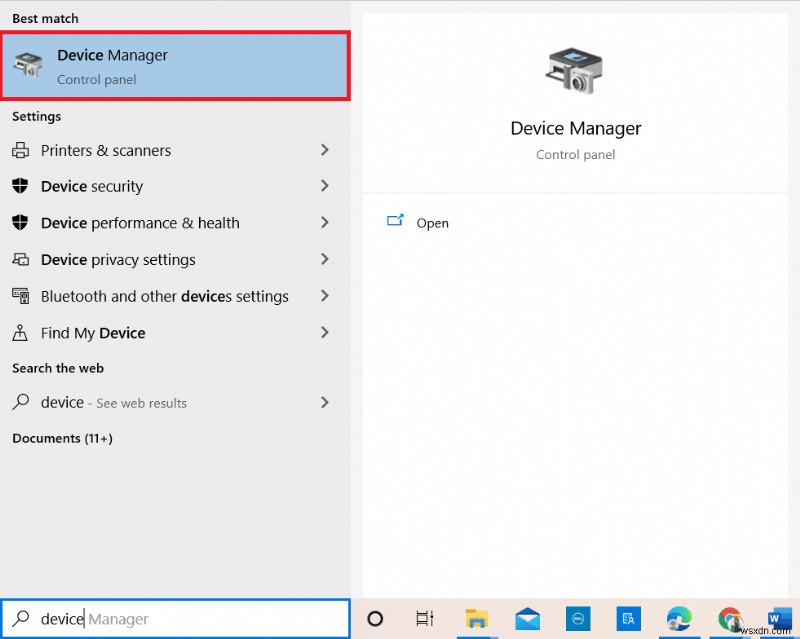
Task: Select 'device - See web results' suggestion
Action: [x=113, y=403]
